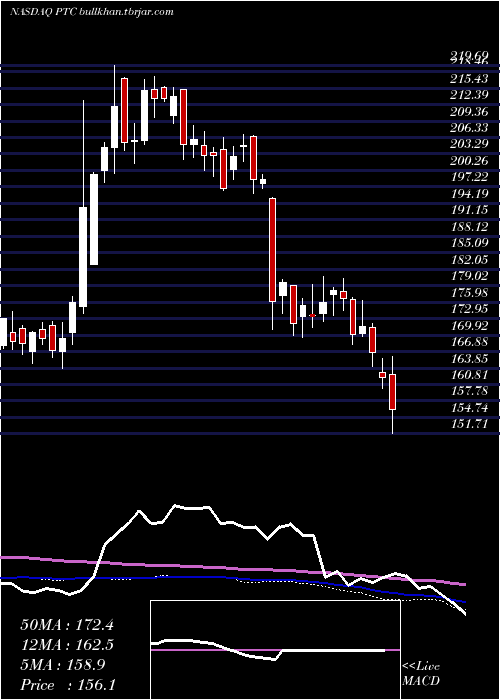Click the 194.19 price axis label
The width and height of the screenshot is (500, 700).
pos(469,194)
